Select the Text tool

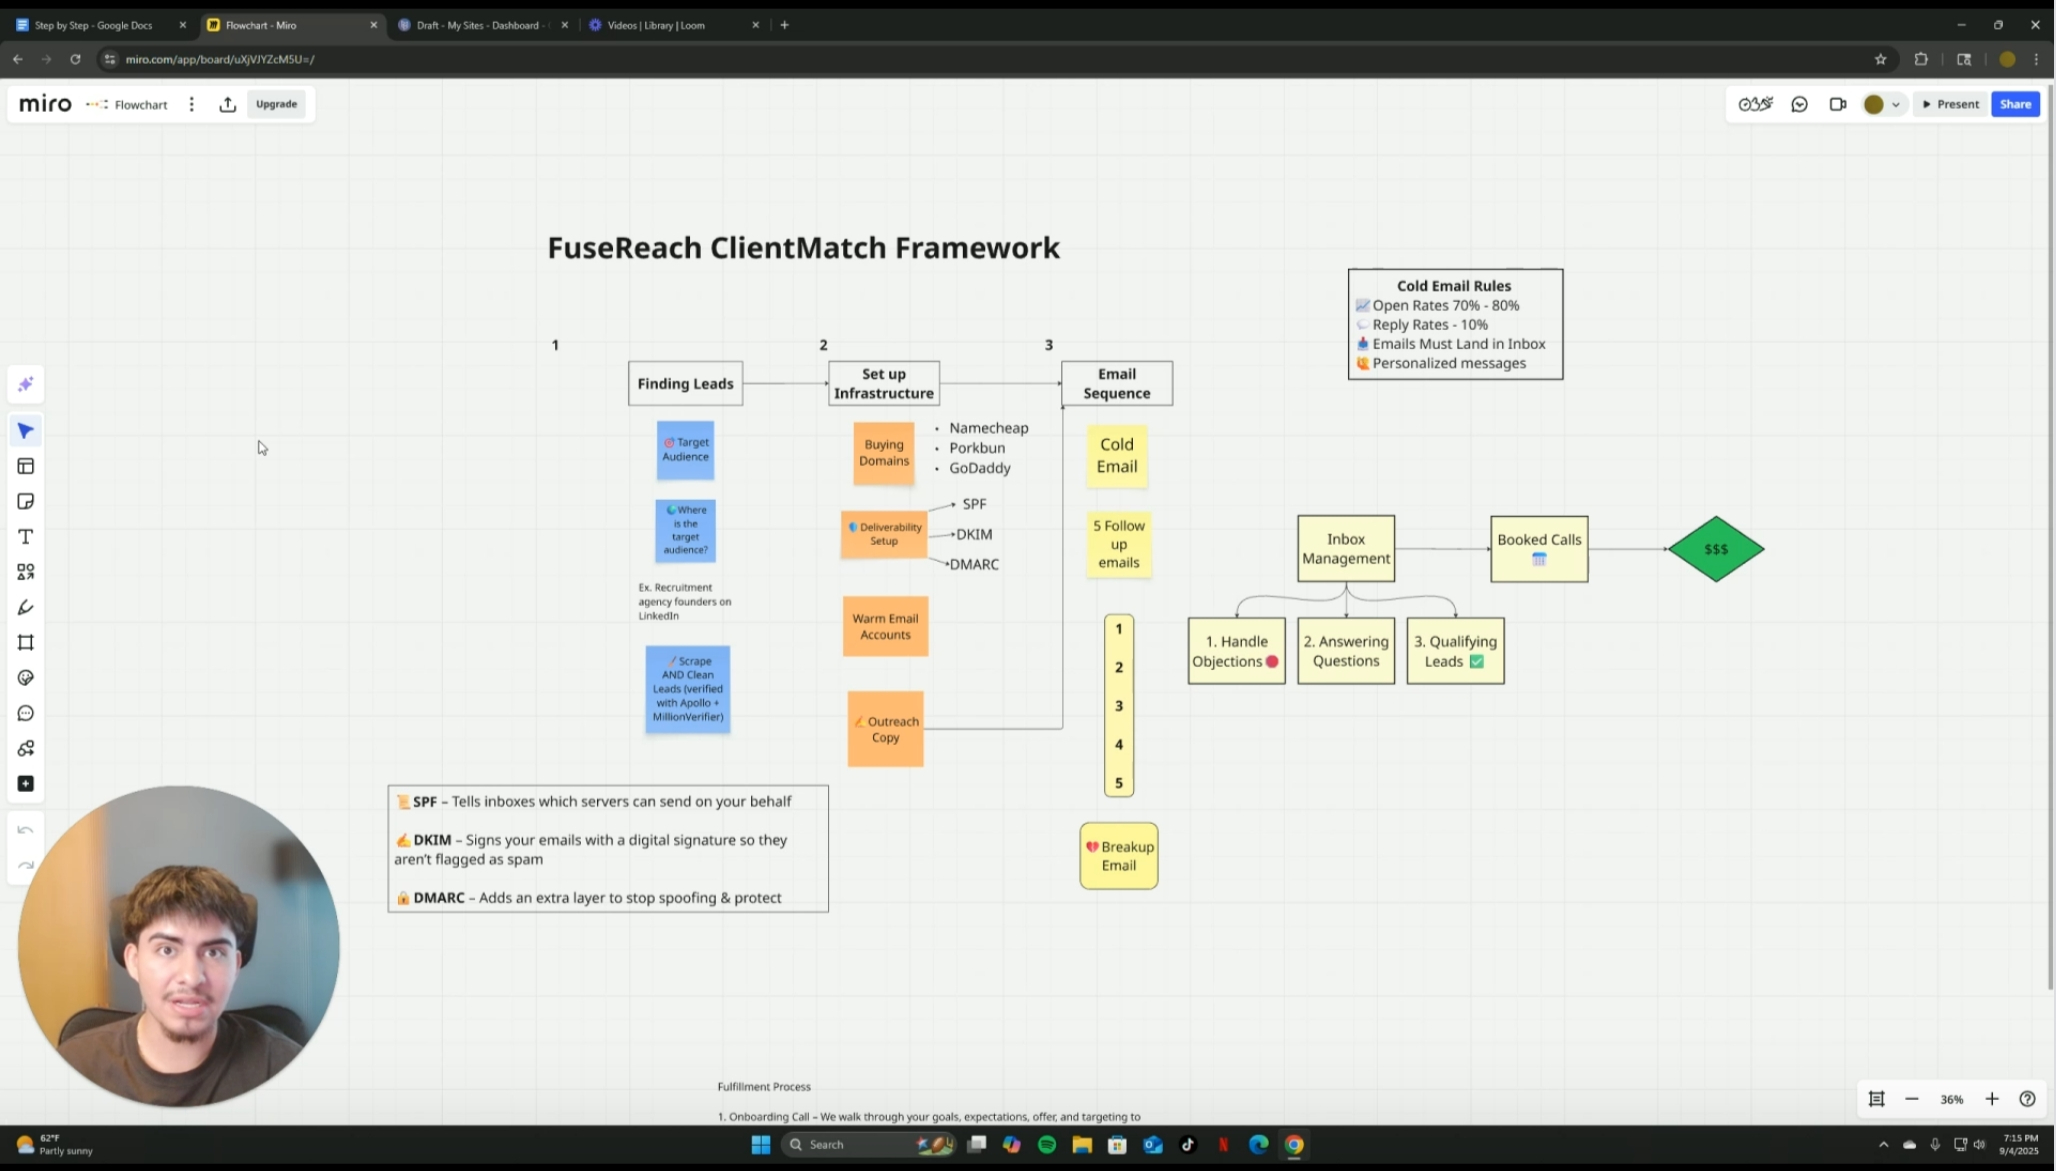point(26,537)
